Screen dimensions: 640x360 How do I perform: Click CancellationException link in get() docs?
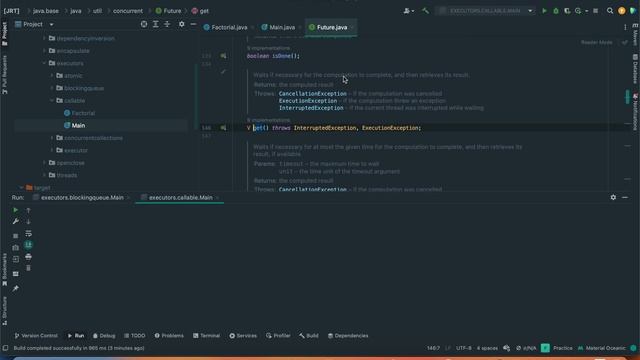pyautogui.click(x=313, y=93)
